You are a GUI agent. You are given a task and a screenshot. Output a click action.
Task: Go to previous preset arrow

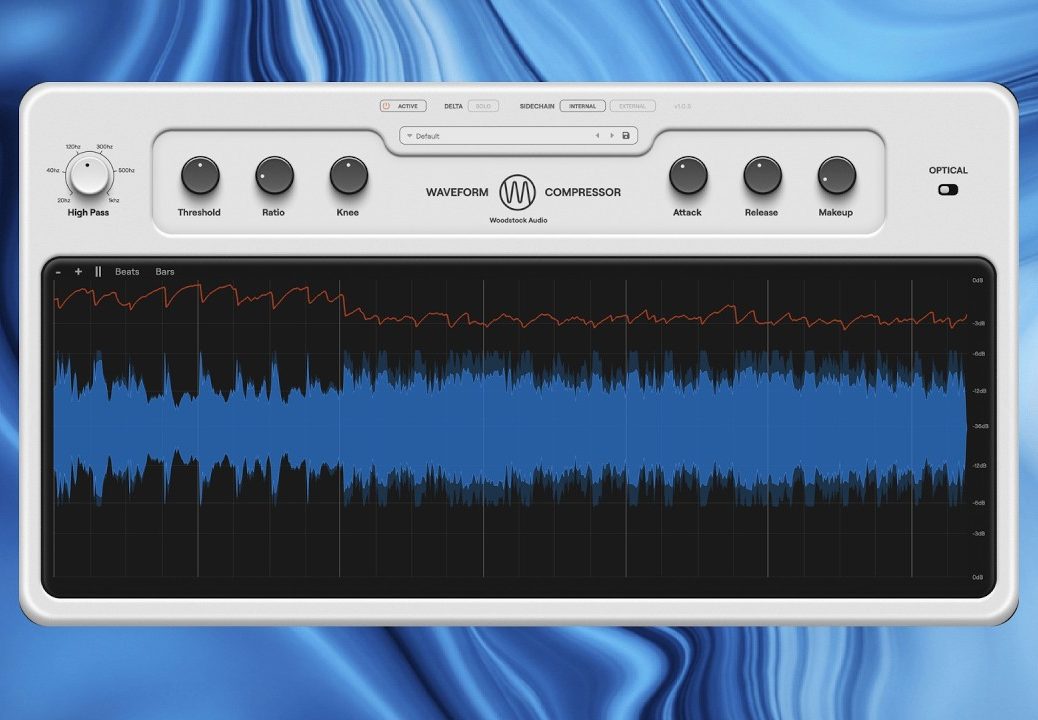click(597, 136)
